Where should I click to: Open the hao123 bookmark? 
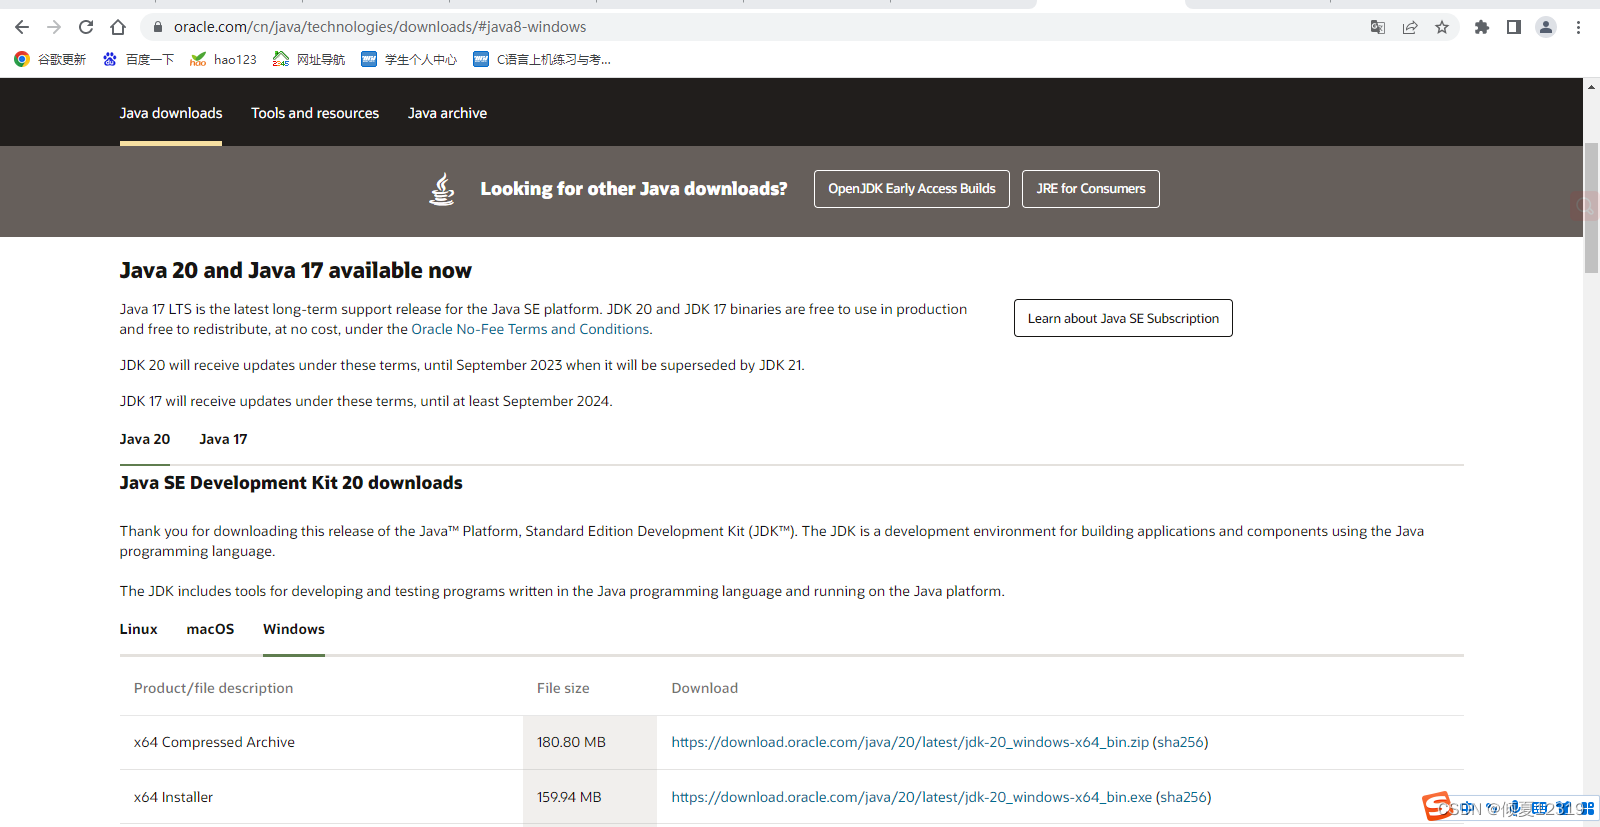(223, 59)
